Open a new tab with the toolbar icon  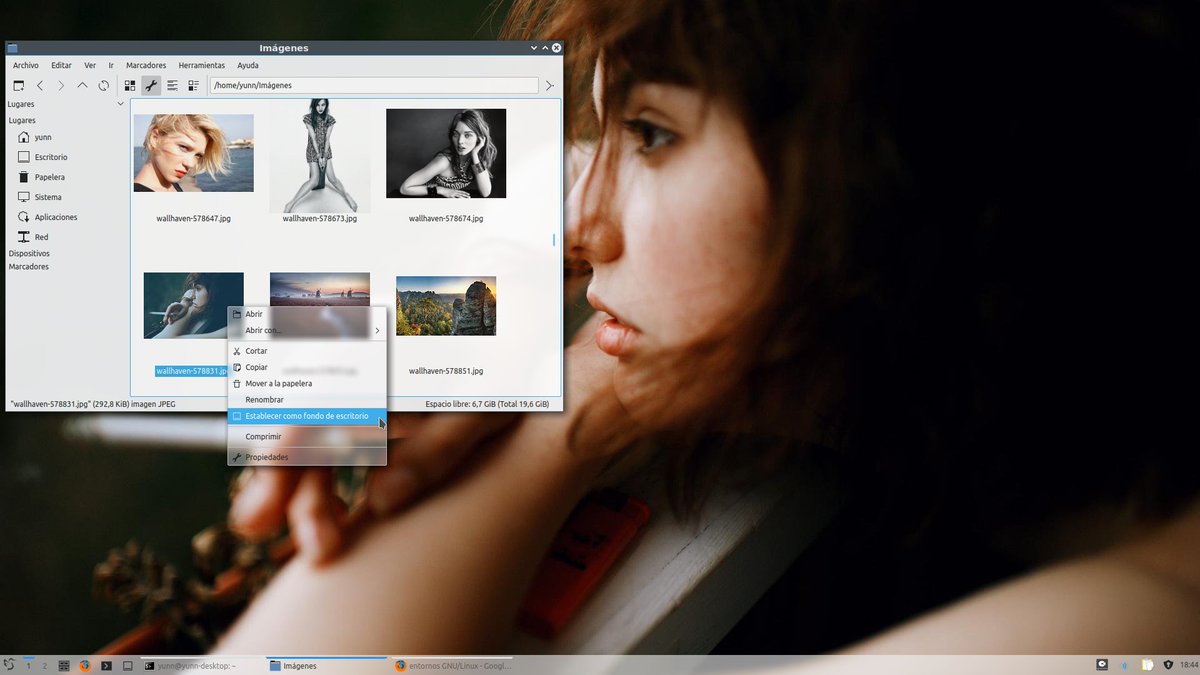pyautogui.click(x=18, y=86)
